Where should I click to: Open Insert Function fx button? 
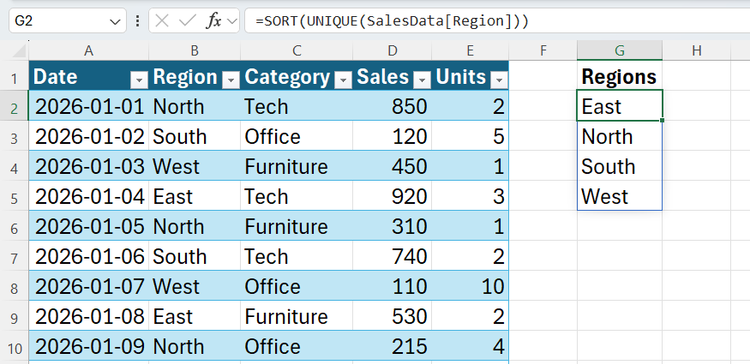pos(213,21)
